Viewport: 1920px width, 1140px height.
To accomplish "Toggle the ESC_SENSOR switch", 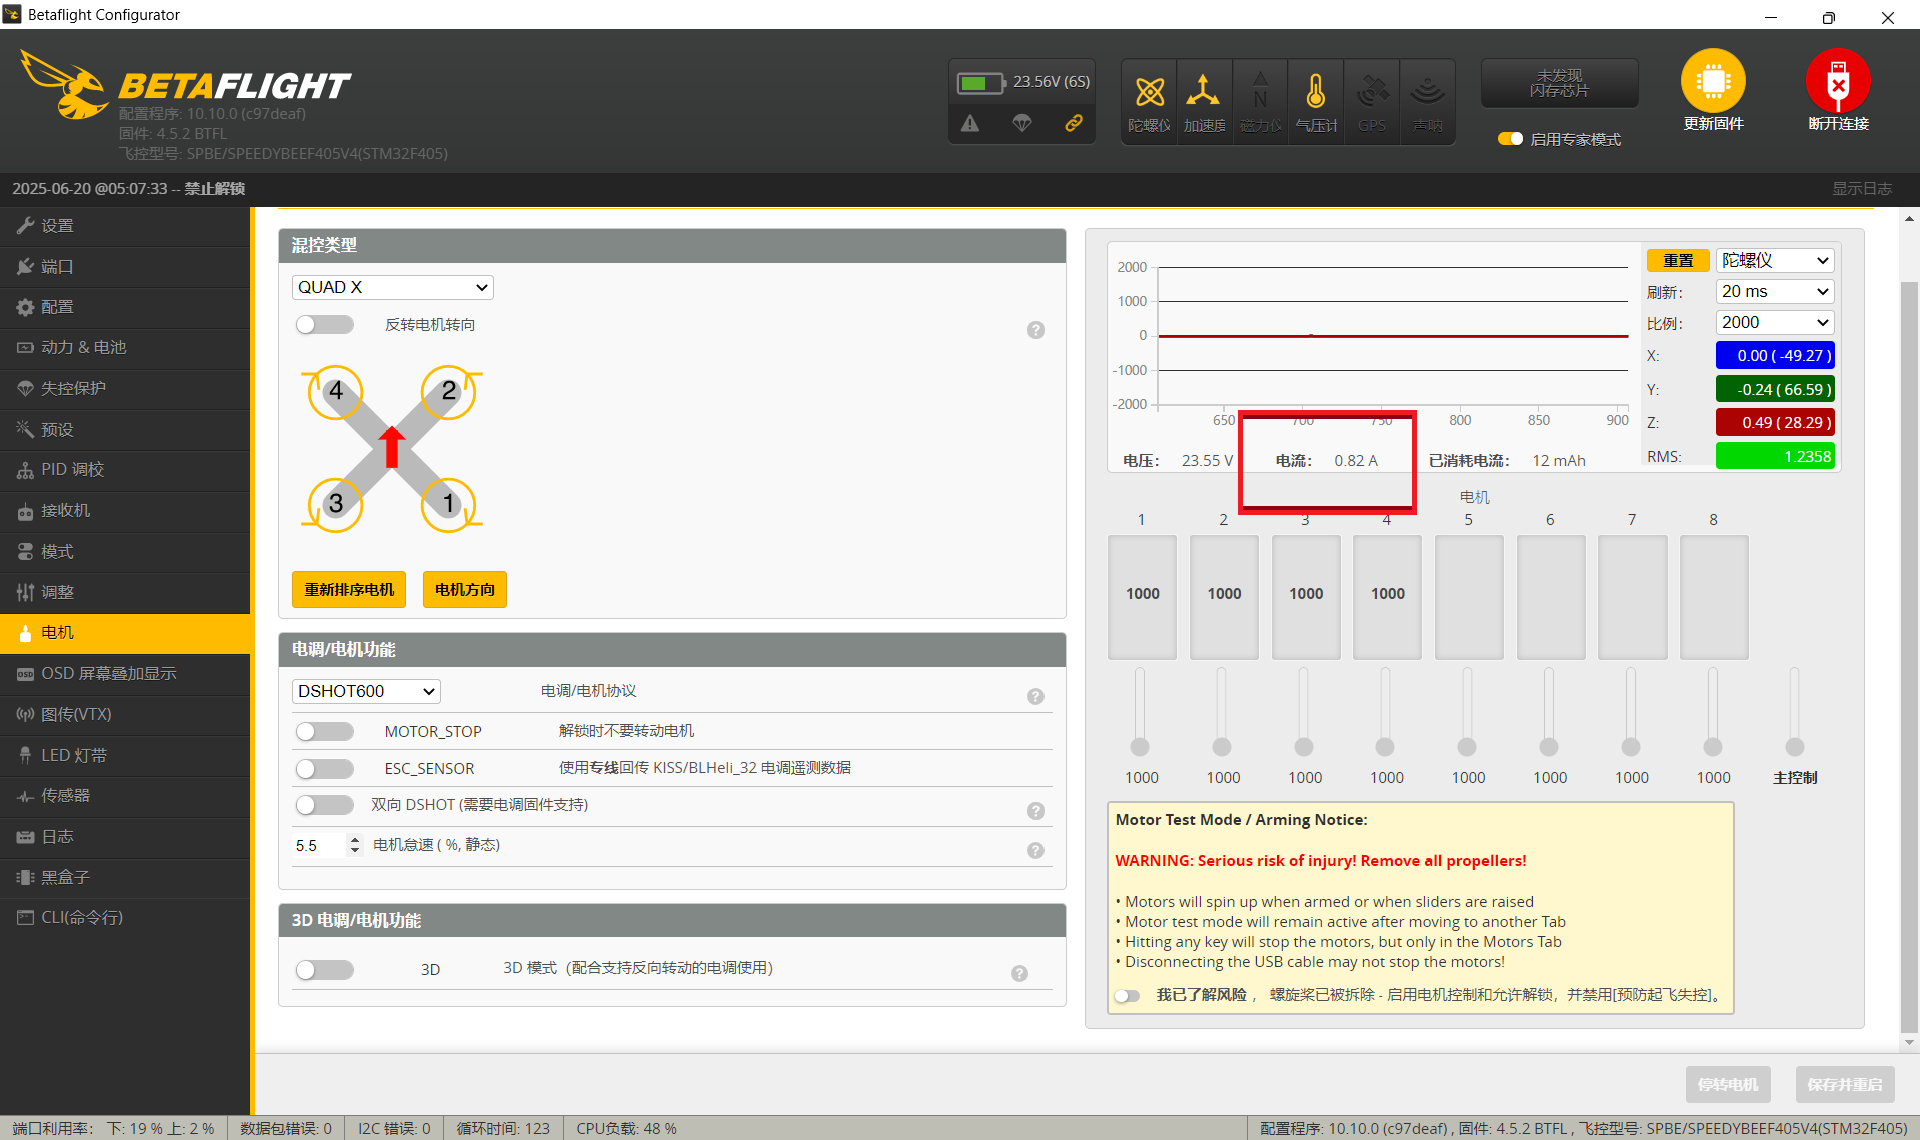I will pos(325,768).
